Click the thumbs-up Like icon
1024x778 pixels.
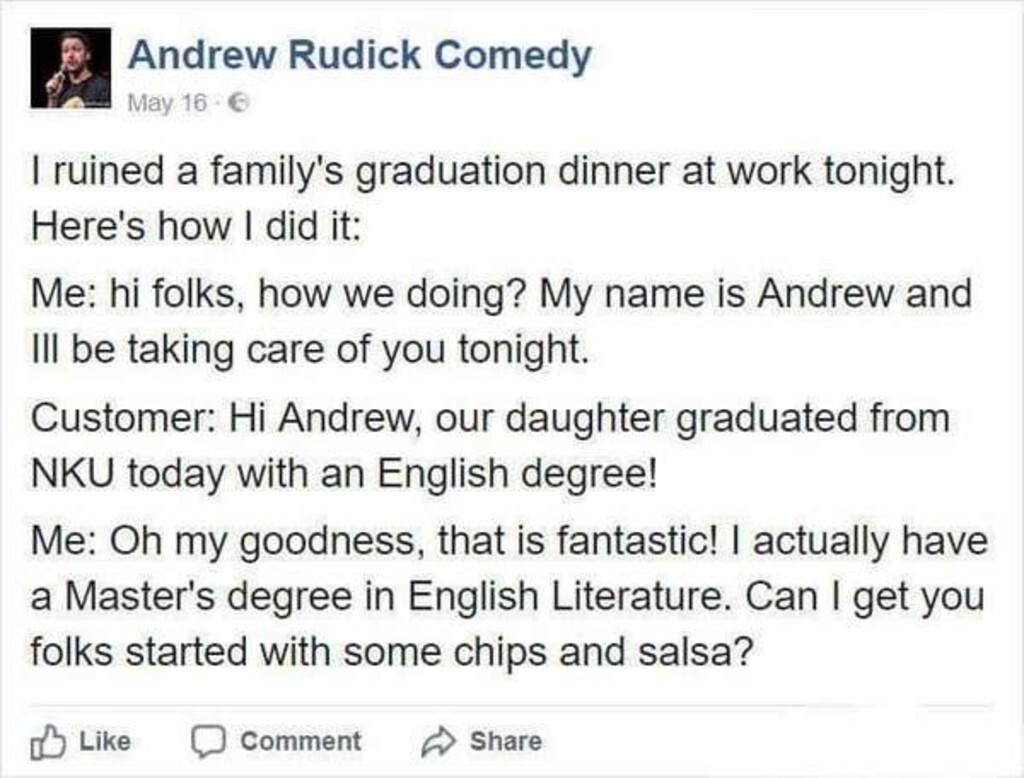(x=47, y=742)
